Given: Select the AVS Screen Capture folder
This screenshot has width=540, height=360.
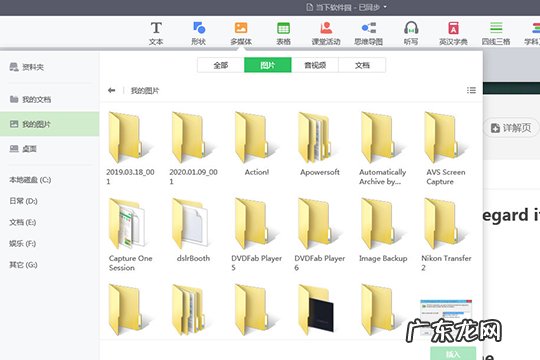Looking at the screenshot, I should 446,148.
